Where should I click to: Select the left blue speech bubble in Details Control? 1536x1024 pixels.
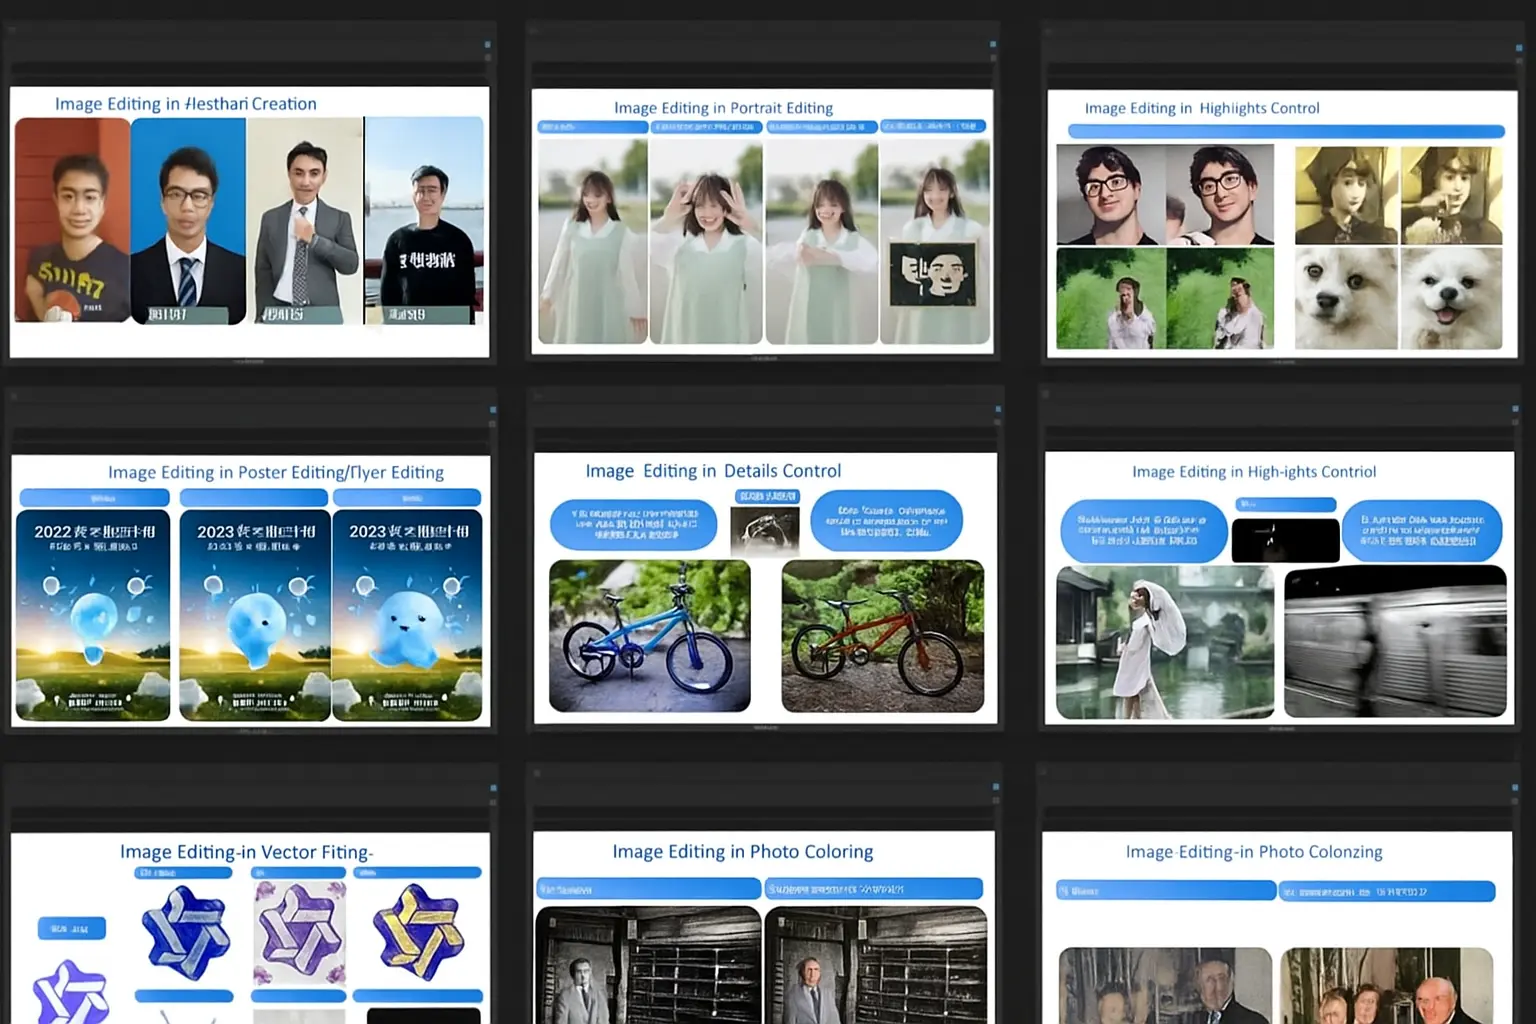point(634,524)
